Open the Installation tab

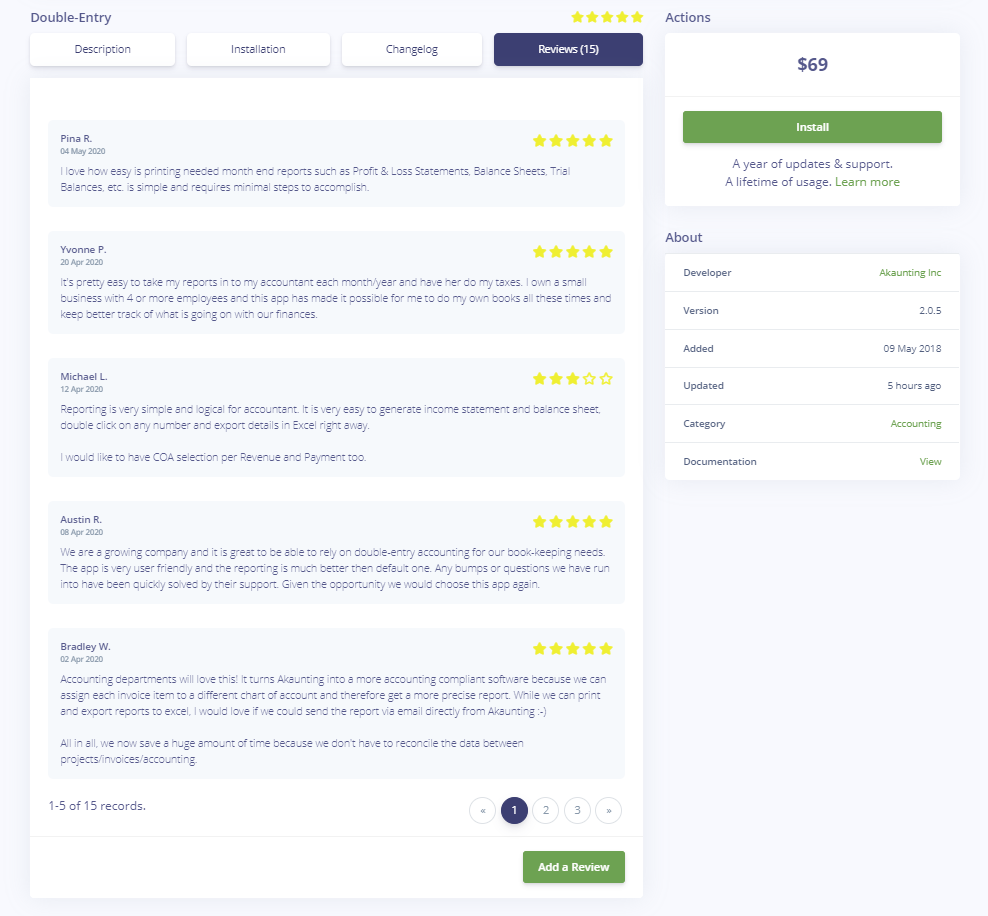[258, 49]
